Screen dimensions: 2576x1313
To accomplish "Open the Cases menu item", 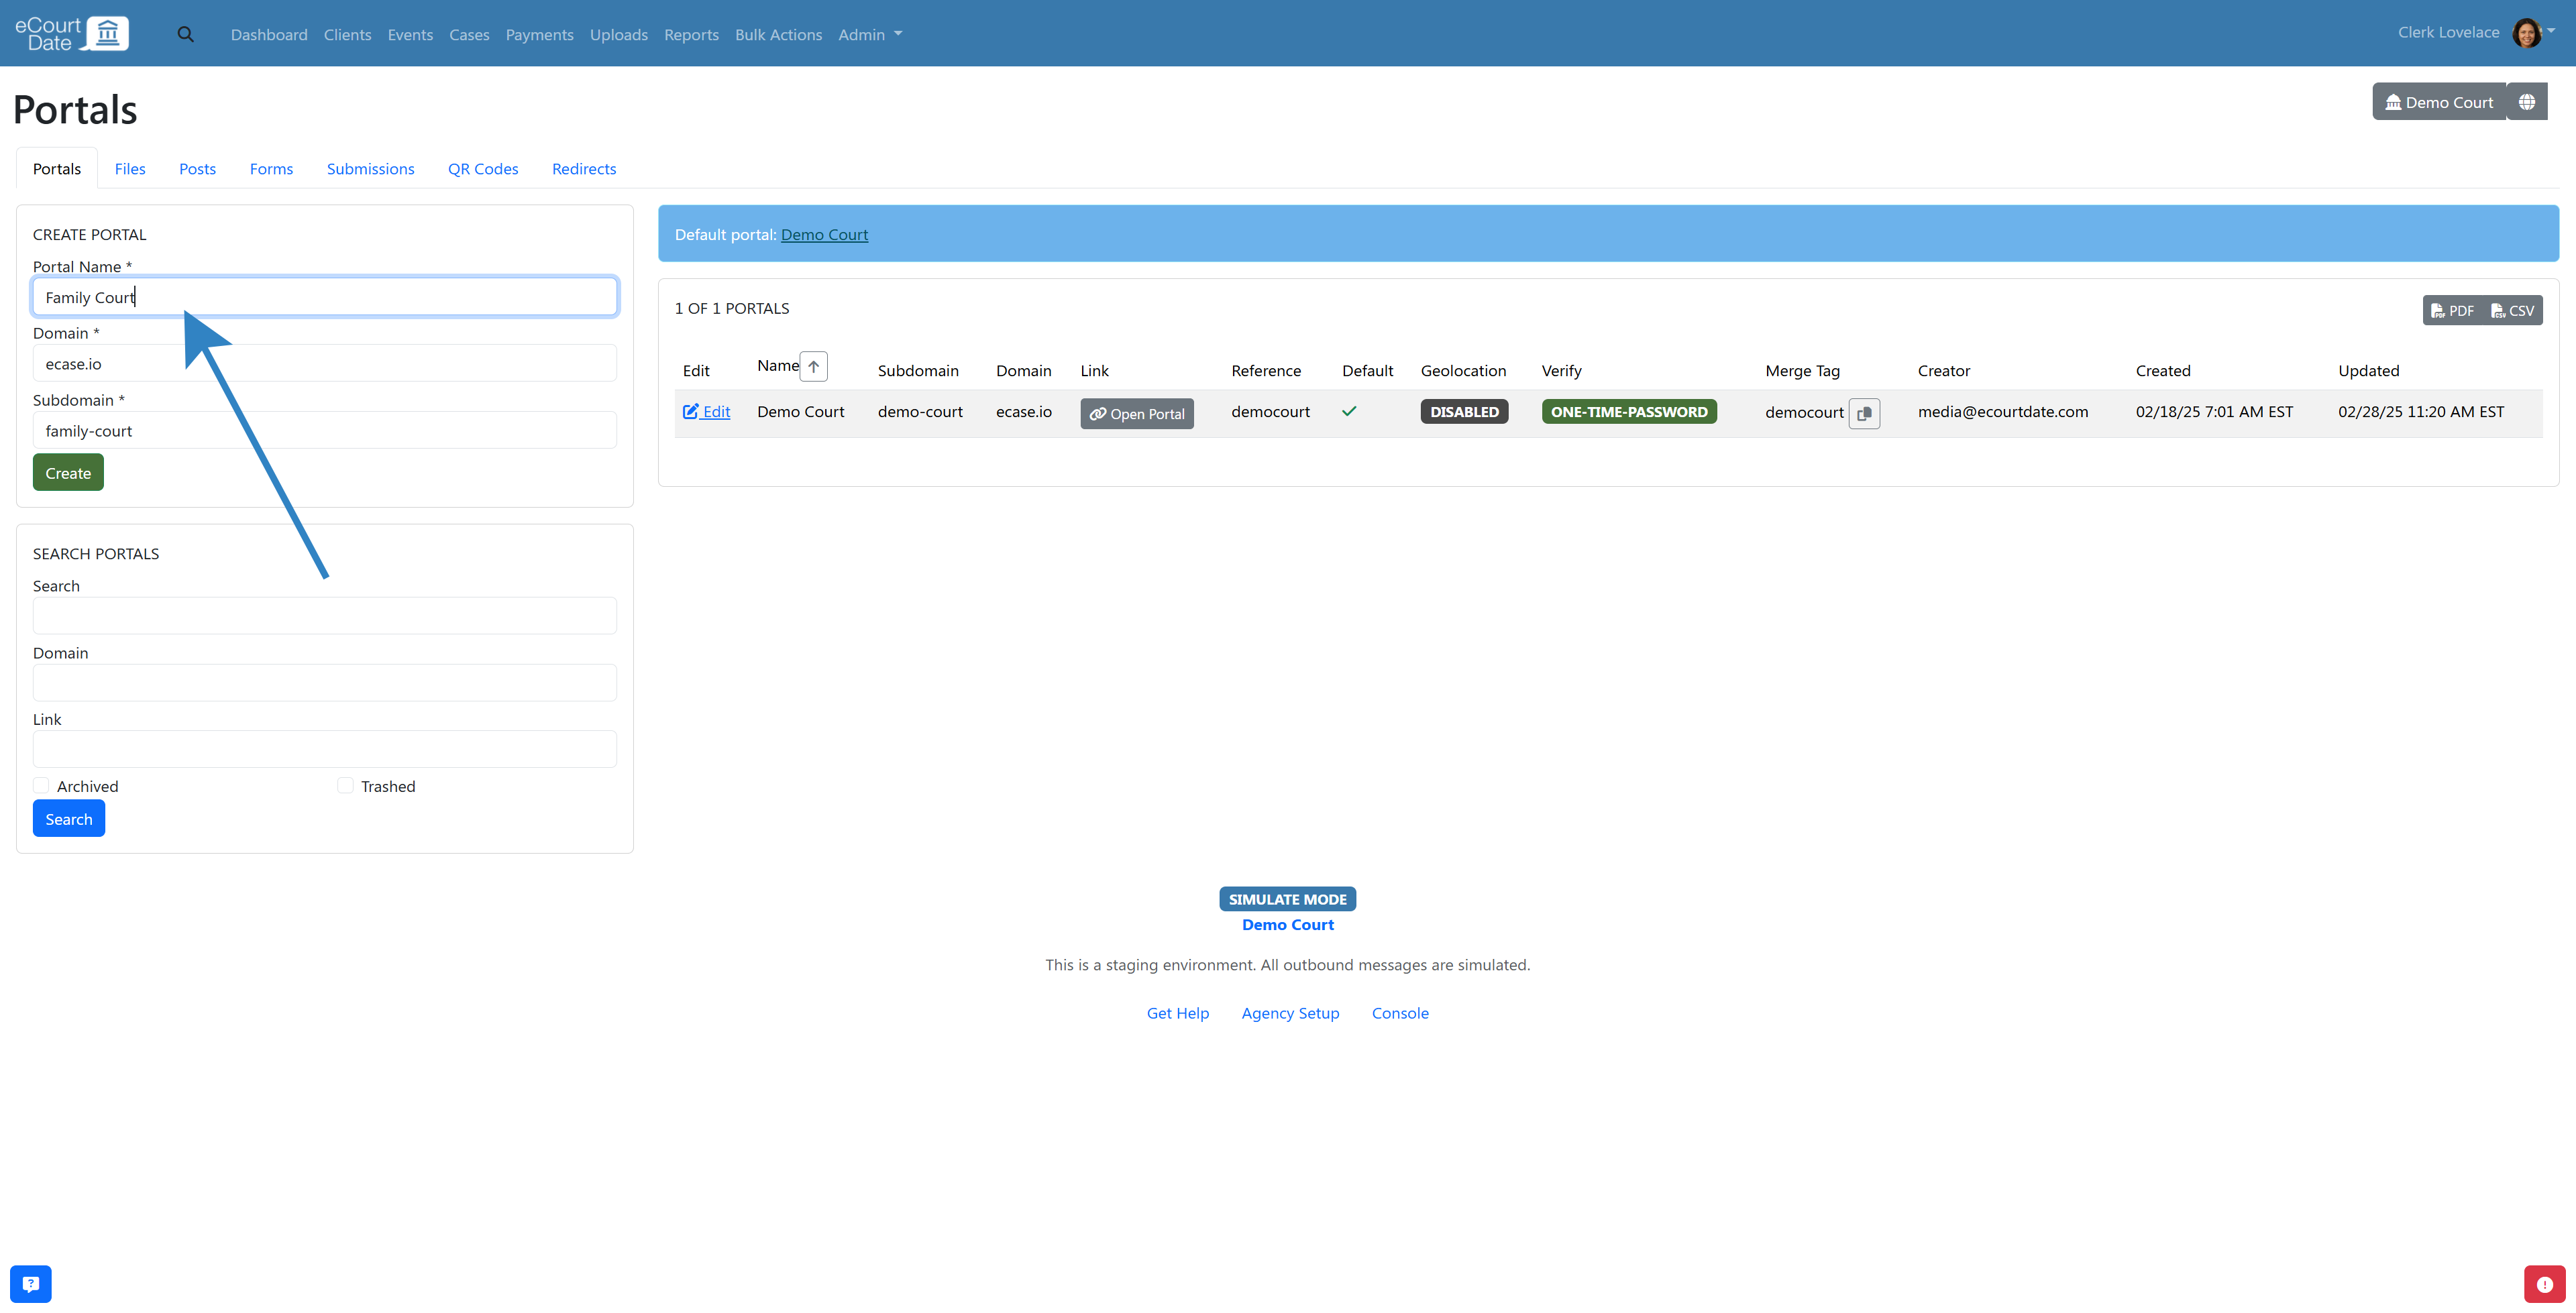I will 469,34.
